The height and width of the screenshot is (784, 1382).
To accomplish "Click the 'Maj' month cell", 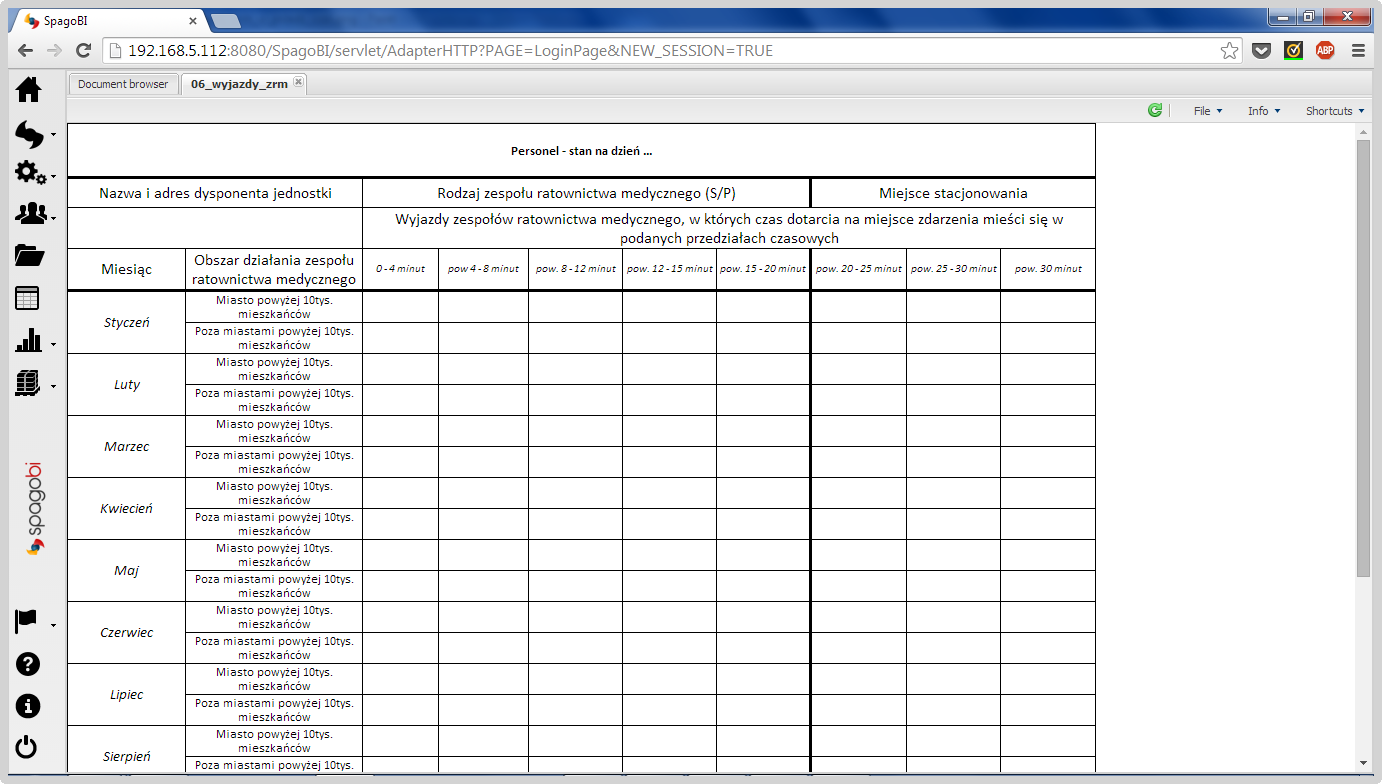I will [127, 571].
